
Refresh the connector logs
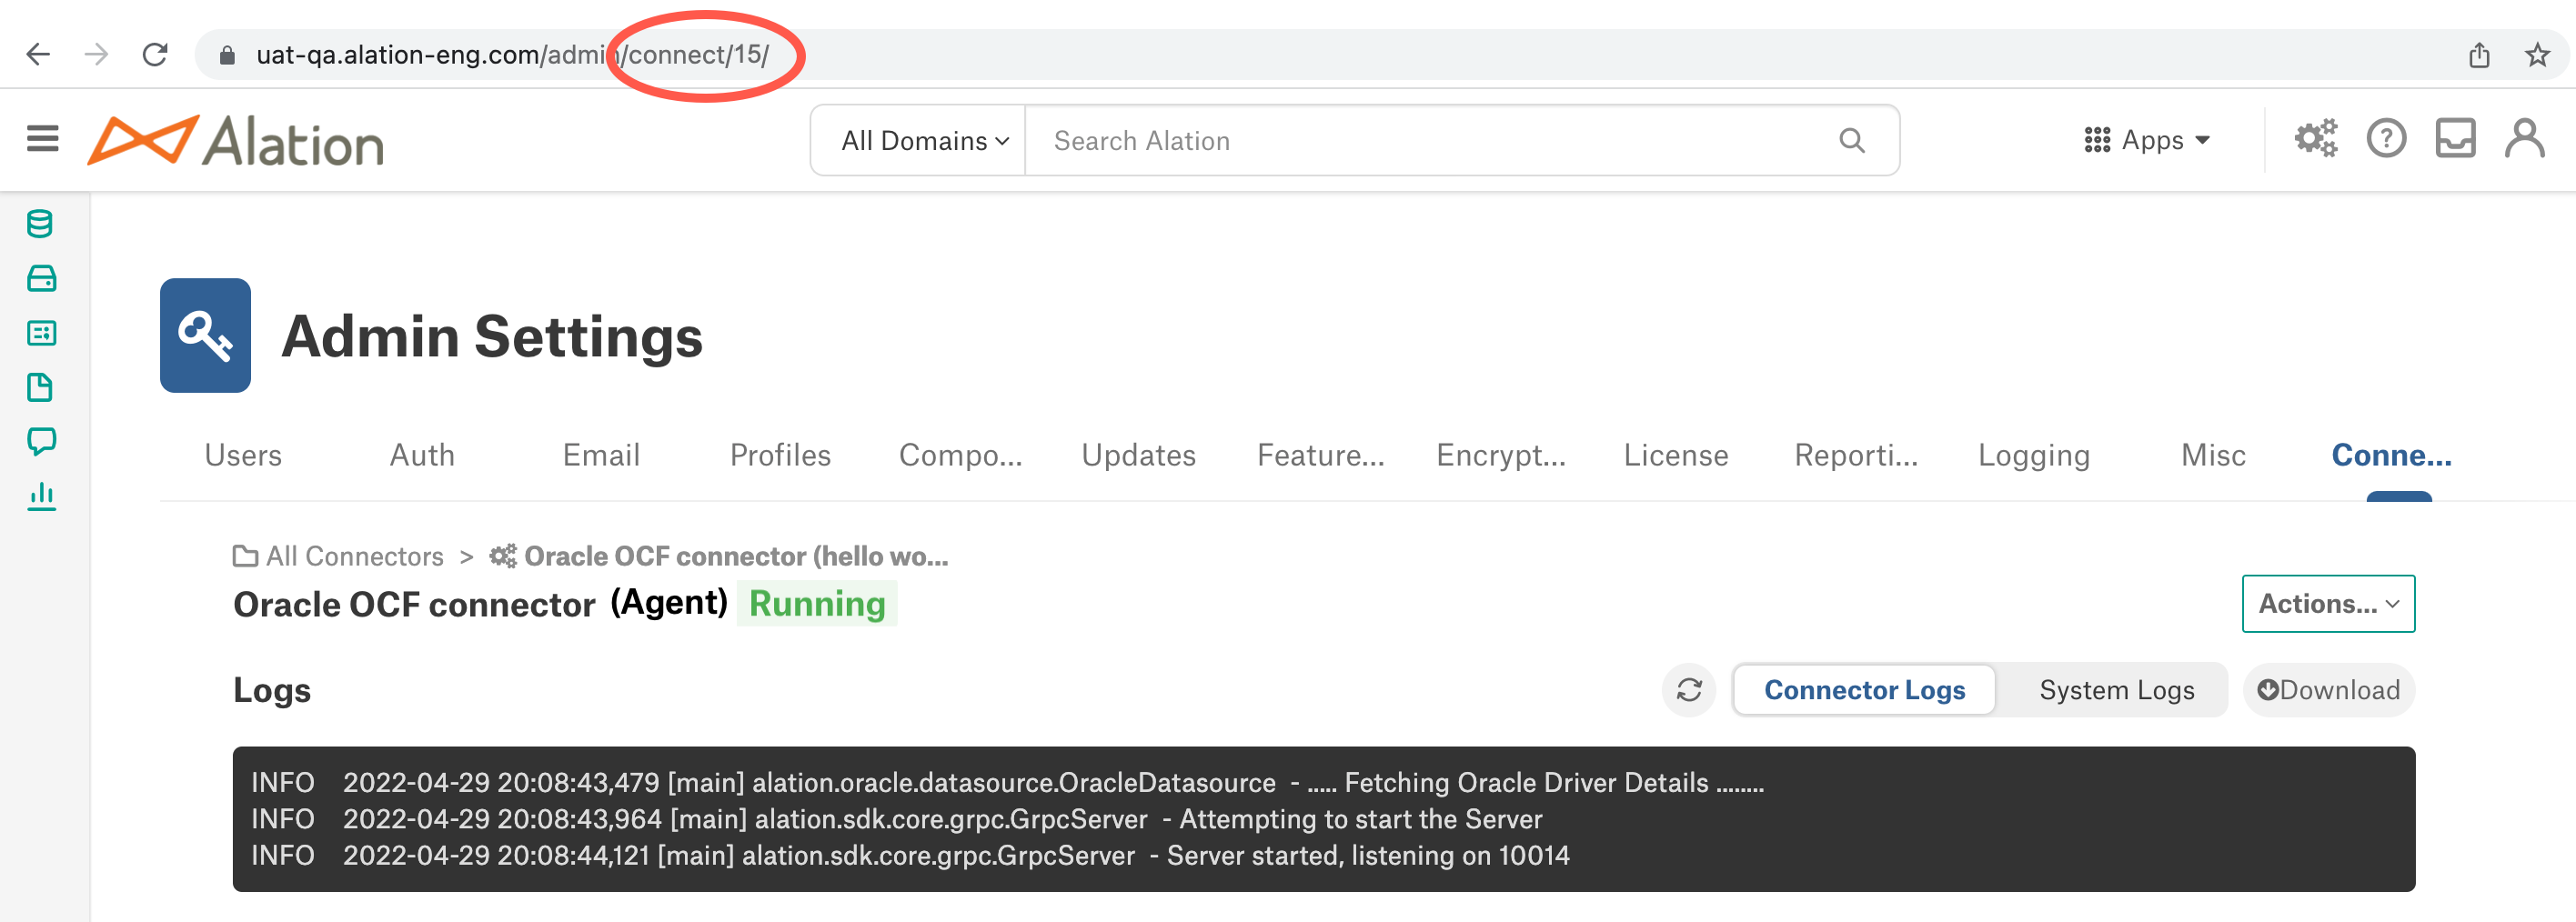point(1689,690)
